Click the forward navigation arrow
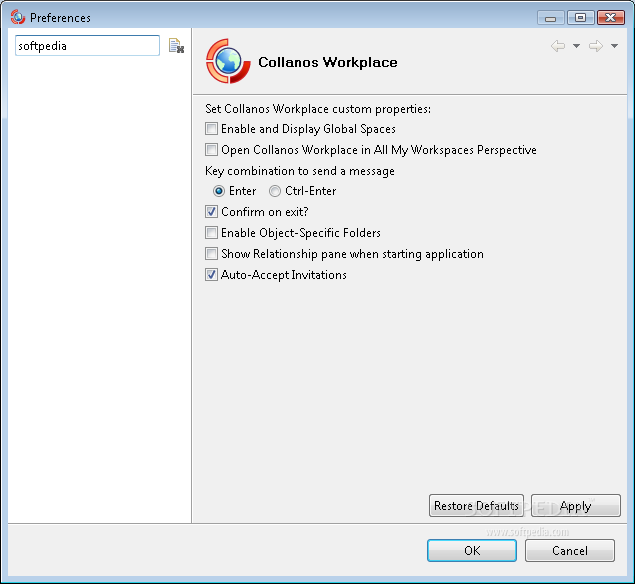Image resolution: width=635 pixels, height=584 pixels. (x=596, y=46)
